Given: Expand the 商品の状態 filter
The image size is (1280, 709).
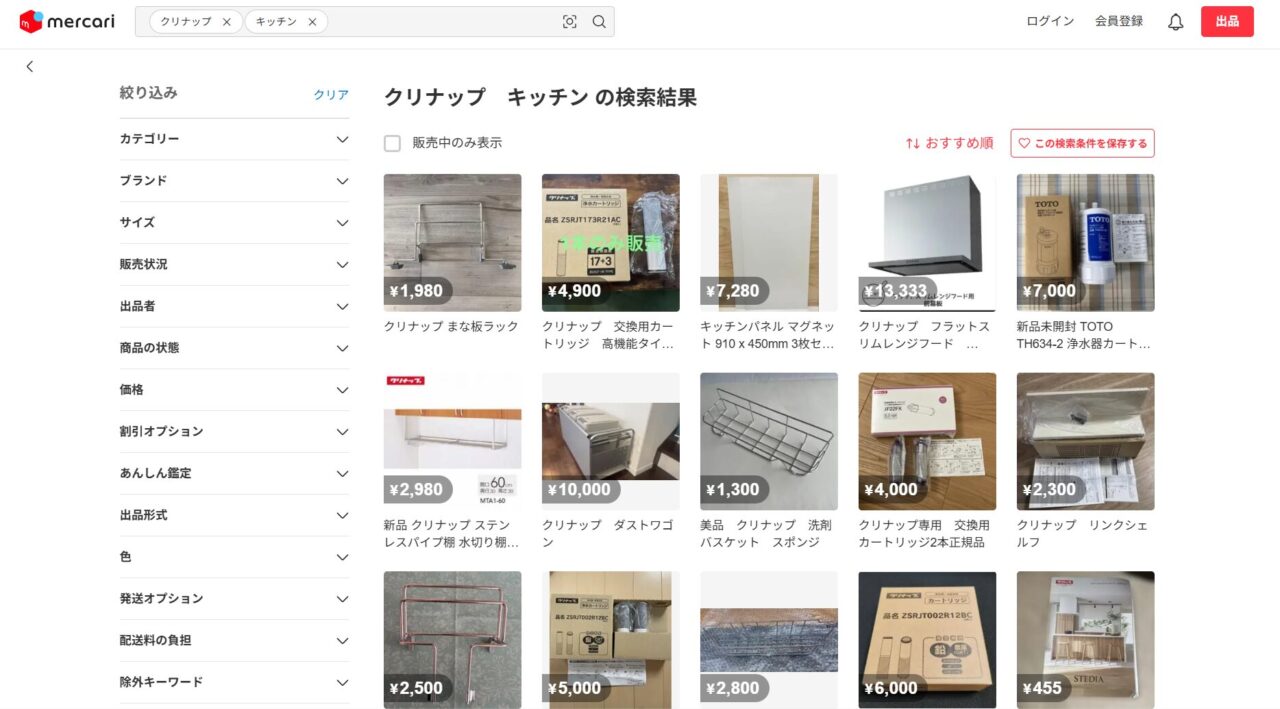Looking at the screenshot, I should click(x=234, y=348).
